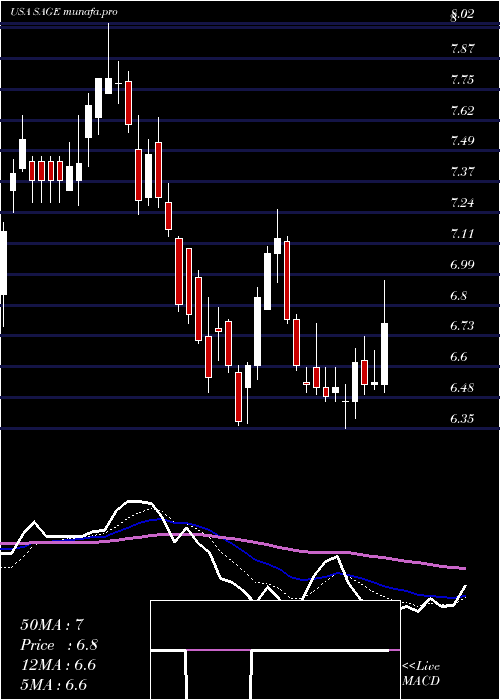Select the 5MA : 6.6 legend text
Image resolution: width=500 pixels, height=700 pixels.
tap(54, 684)
